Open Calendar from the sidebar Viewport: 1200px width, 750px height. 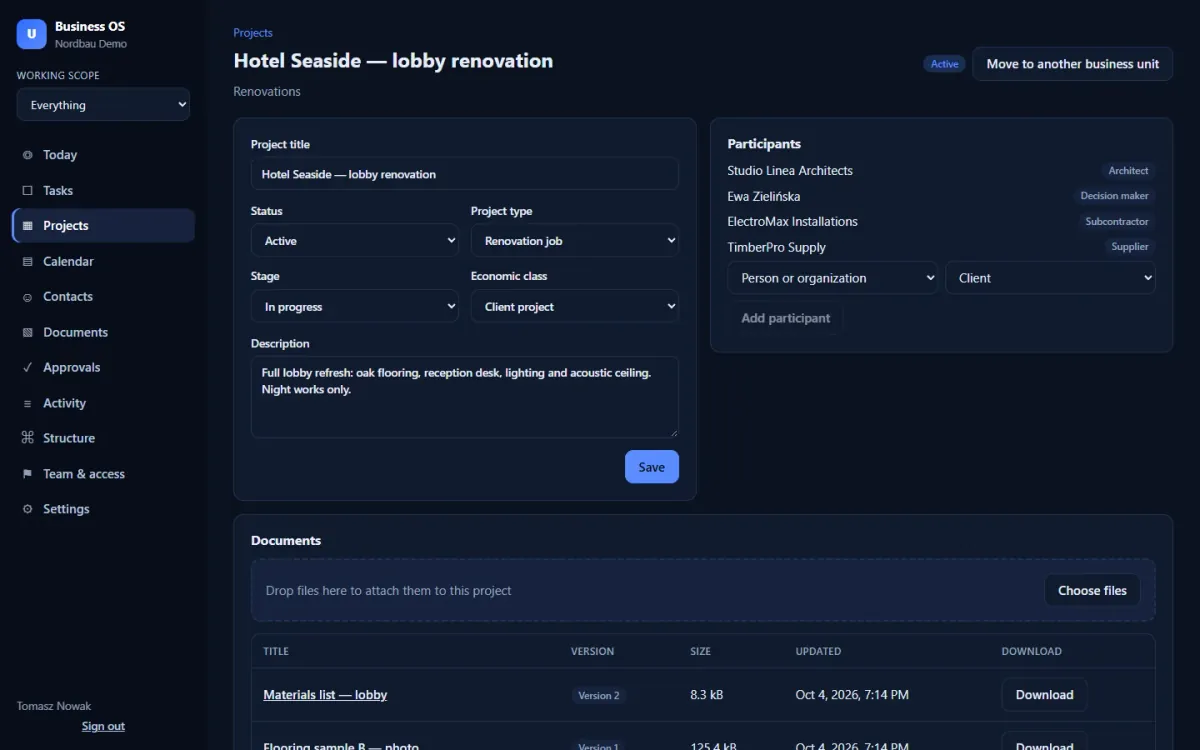pos(103,261)
